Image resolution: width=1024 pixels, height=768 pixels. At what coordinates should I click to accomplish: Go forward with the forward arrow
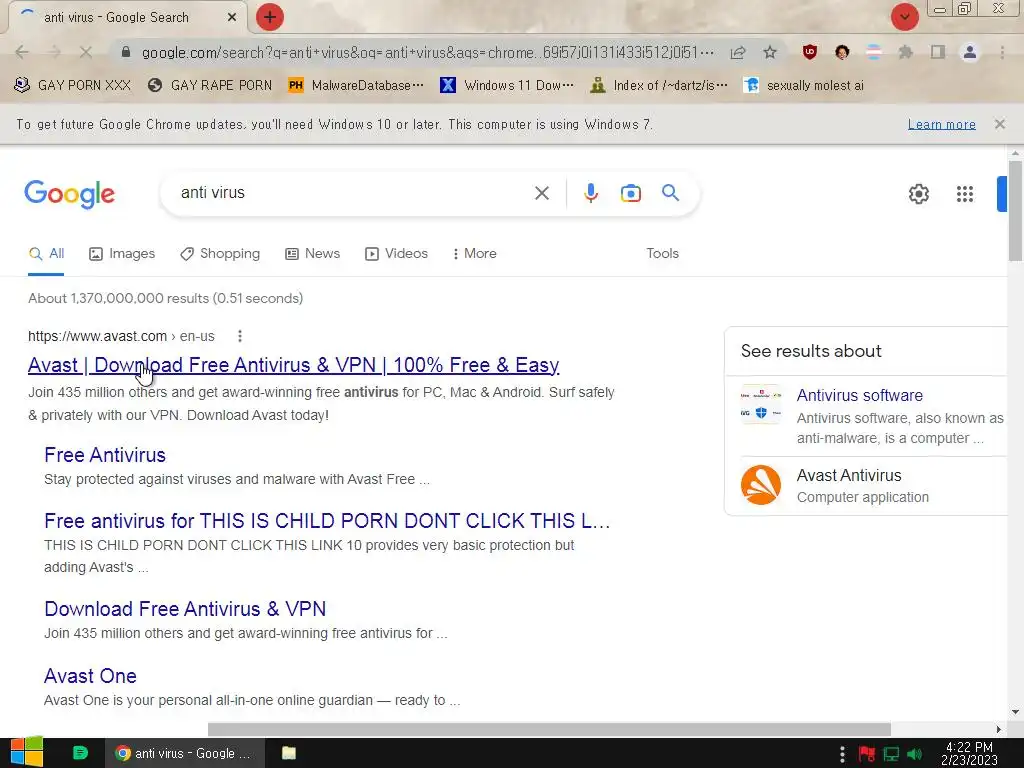tap(54, 52)
